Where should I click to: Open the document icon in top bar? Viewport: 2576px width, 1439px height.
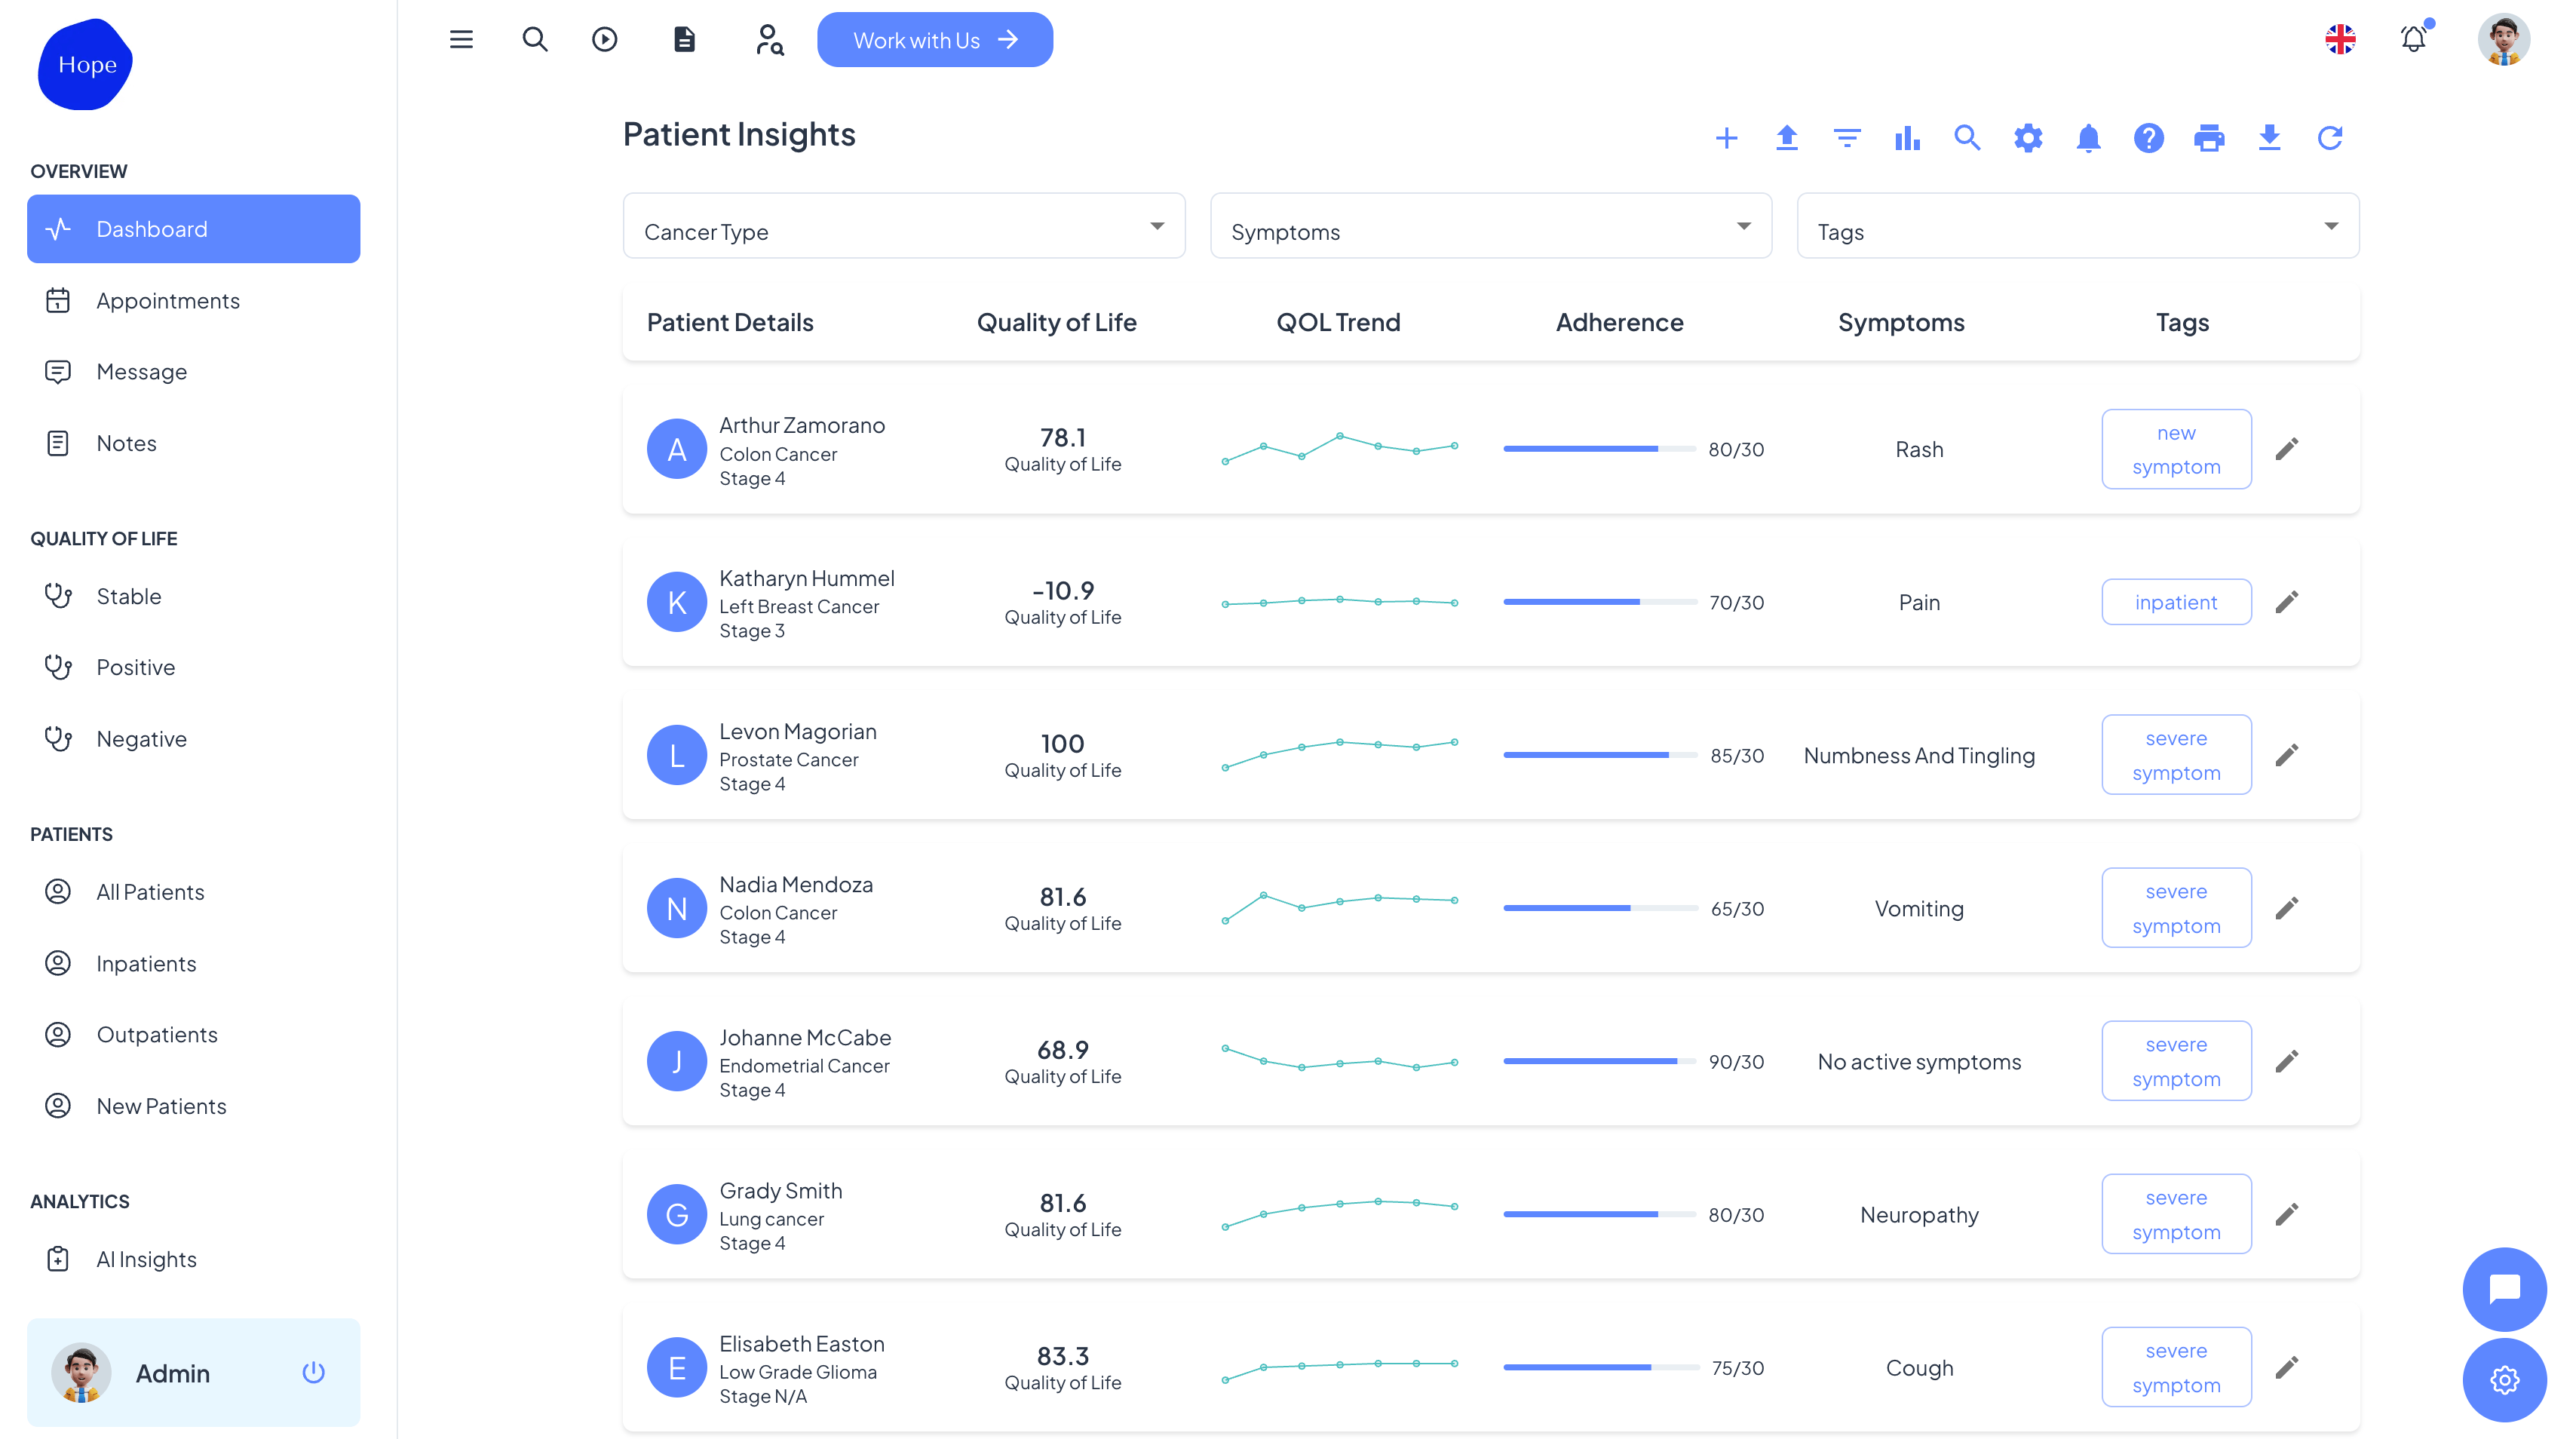(684, 39)
